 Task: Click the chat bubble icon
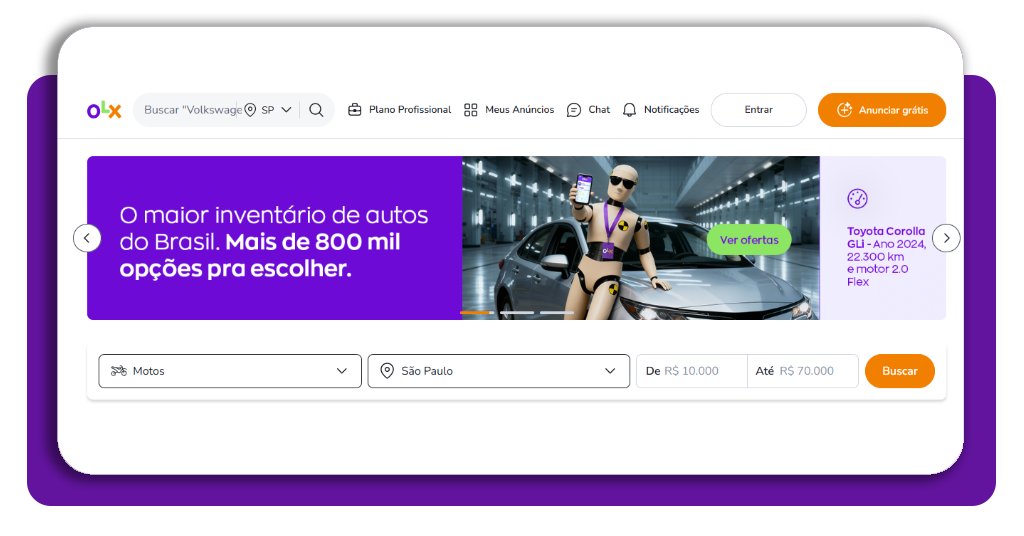[x=574, y=110]
